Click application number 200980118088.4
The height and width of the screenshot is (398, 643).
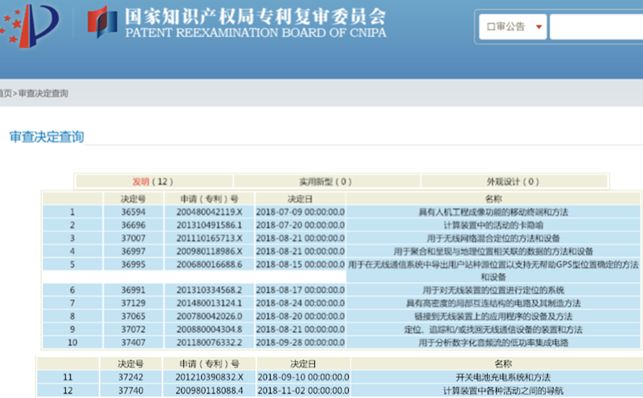(209, 391)
